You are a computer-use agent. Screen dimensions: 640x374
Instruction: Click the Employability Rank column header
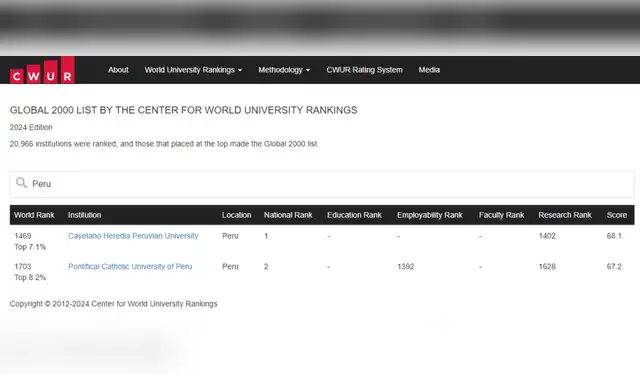pyautogui.click(x=430, y=215)
